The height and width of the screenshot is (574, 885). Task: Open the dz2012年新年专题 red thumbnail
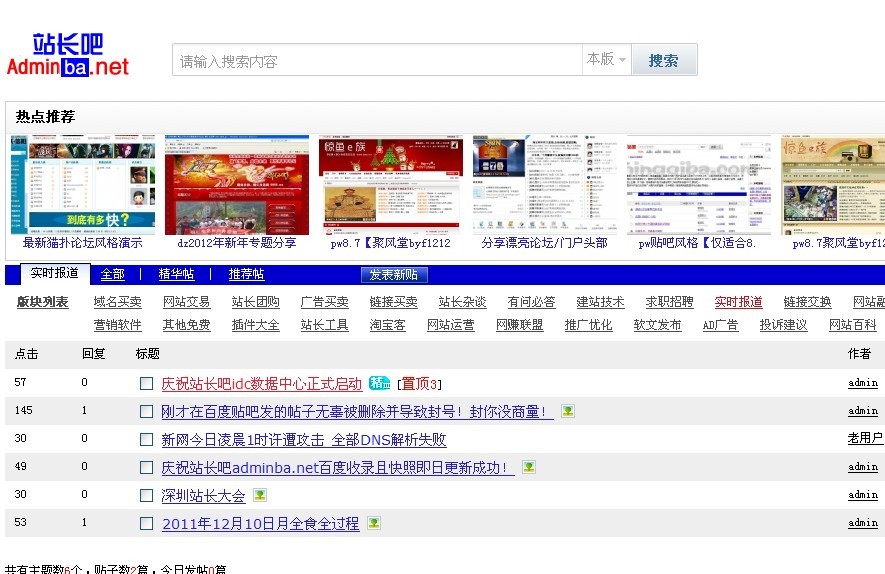click(x=236, y=185)
